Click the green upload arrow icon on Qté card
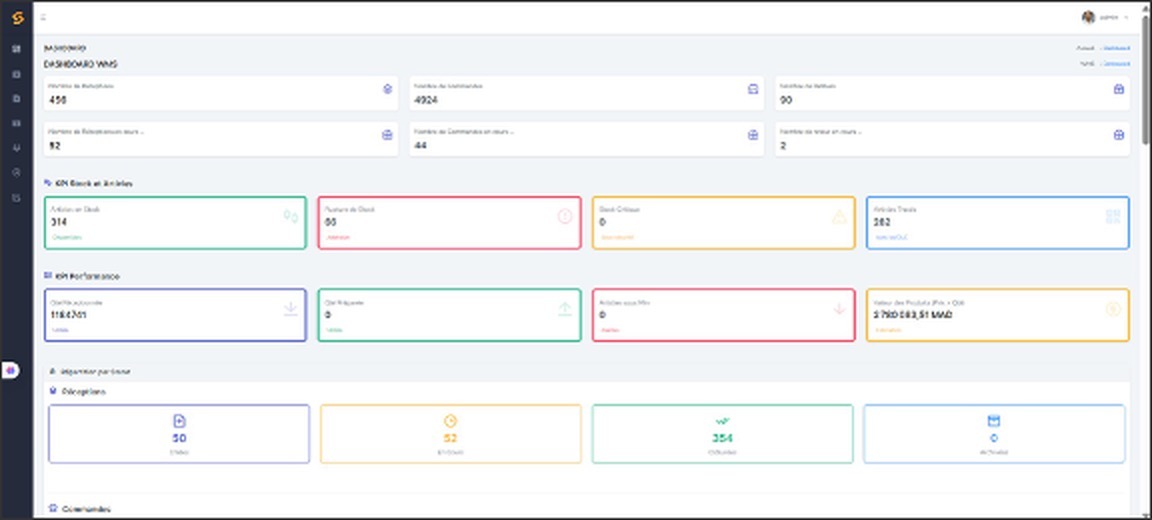1152x520 pixels. point(565,309)
